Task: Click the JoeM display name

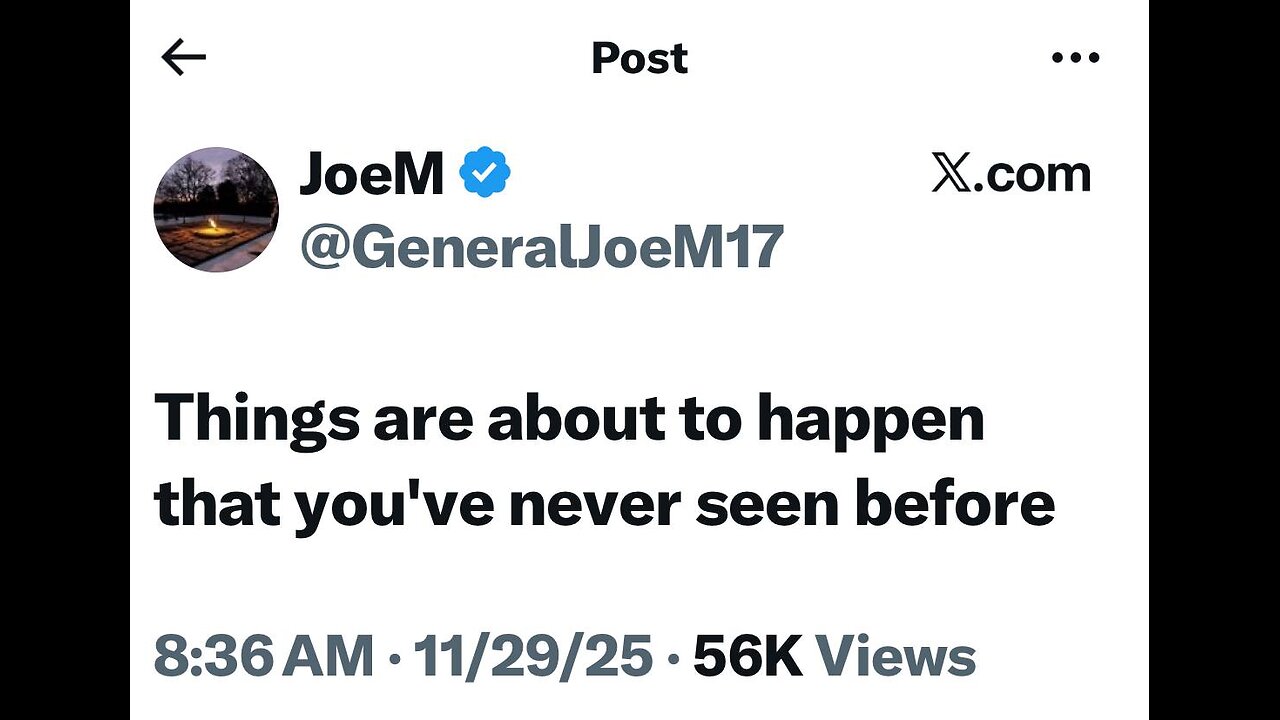Action: tap(371, 174)
